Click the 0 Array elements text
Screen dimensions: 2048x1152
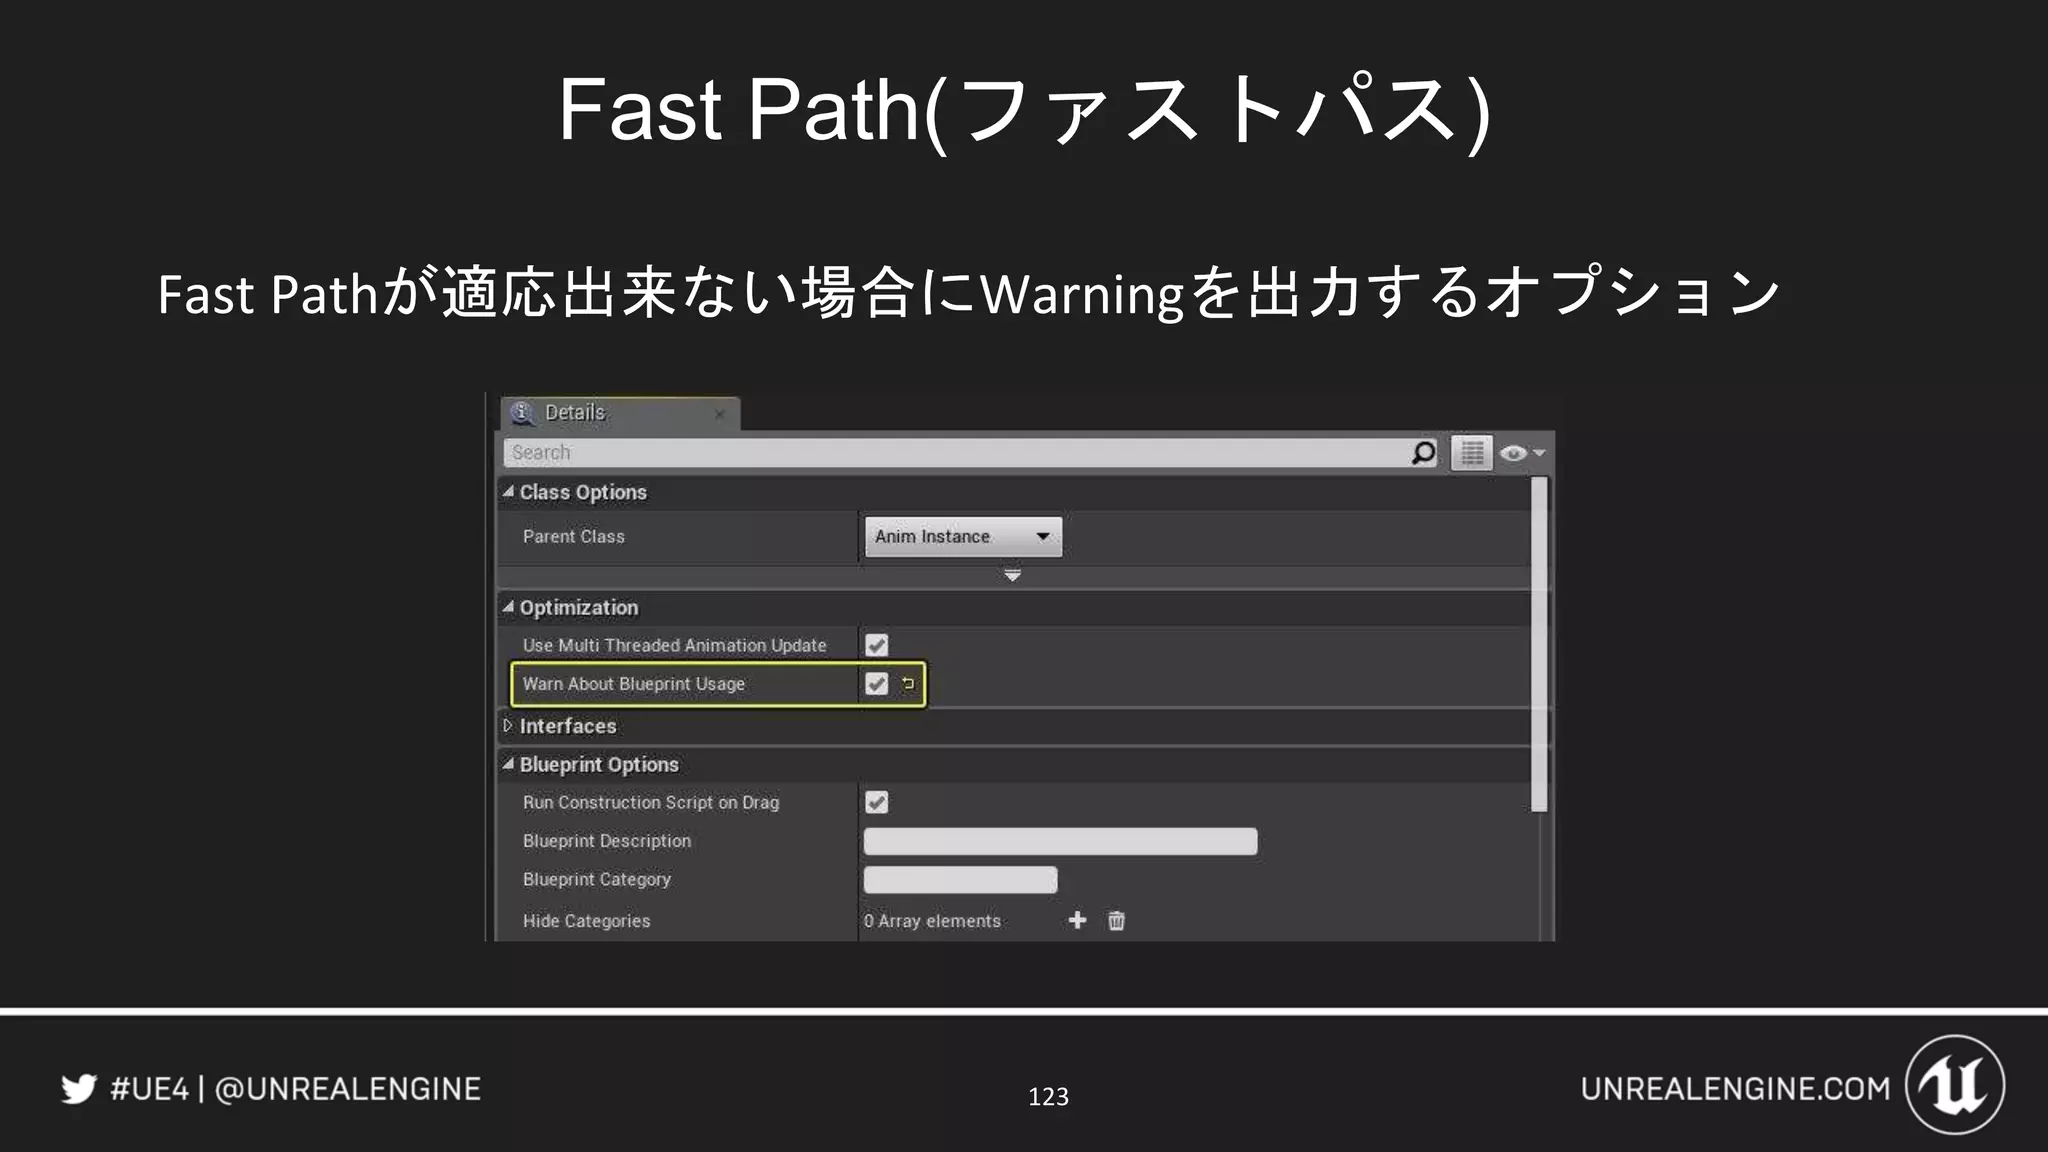[932, 921]
